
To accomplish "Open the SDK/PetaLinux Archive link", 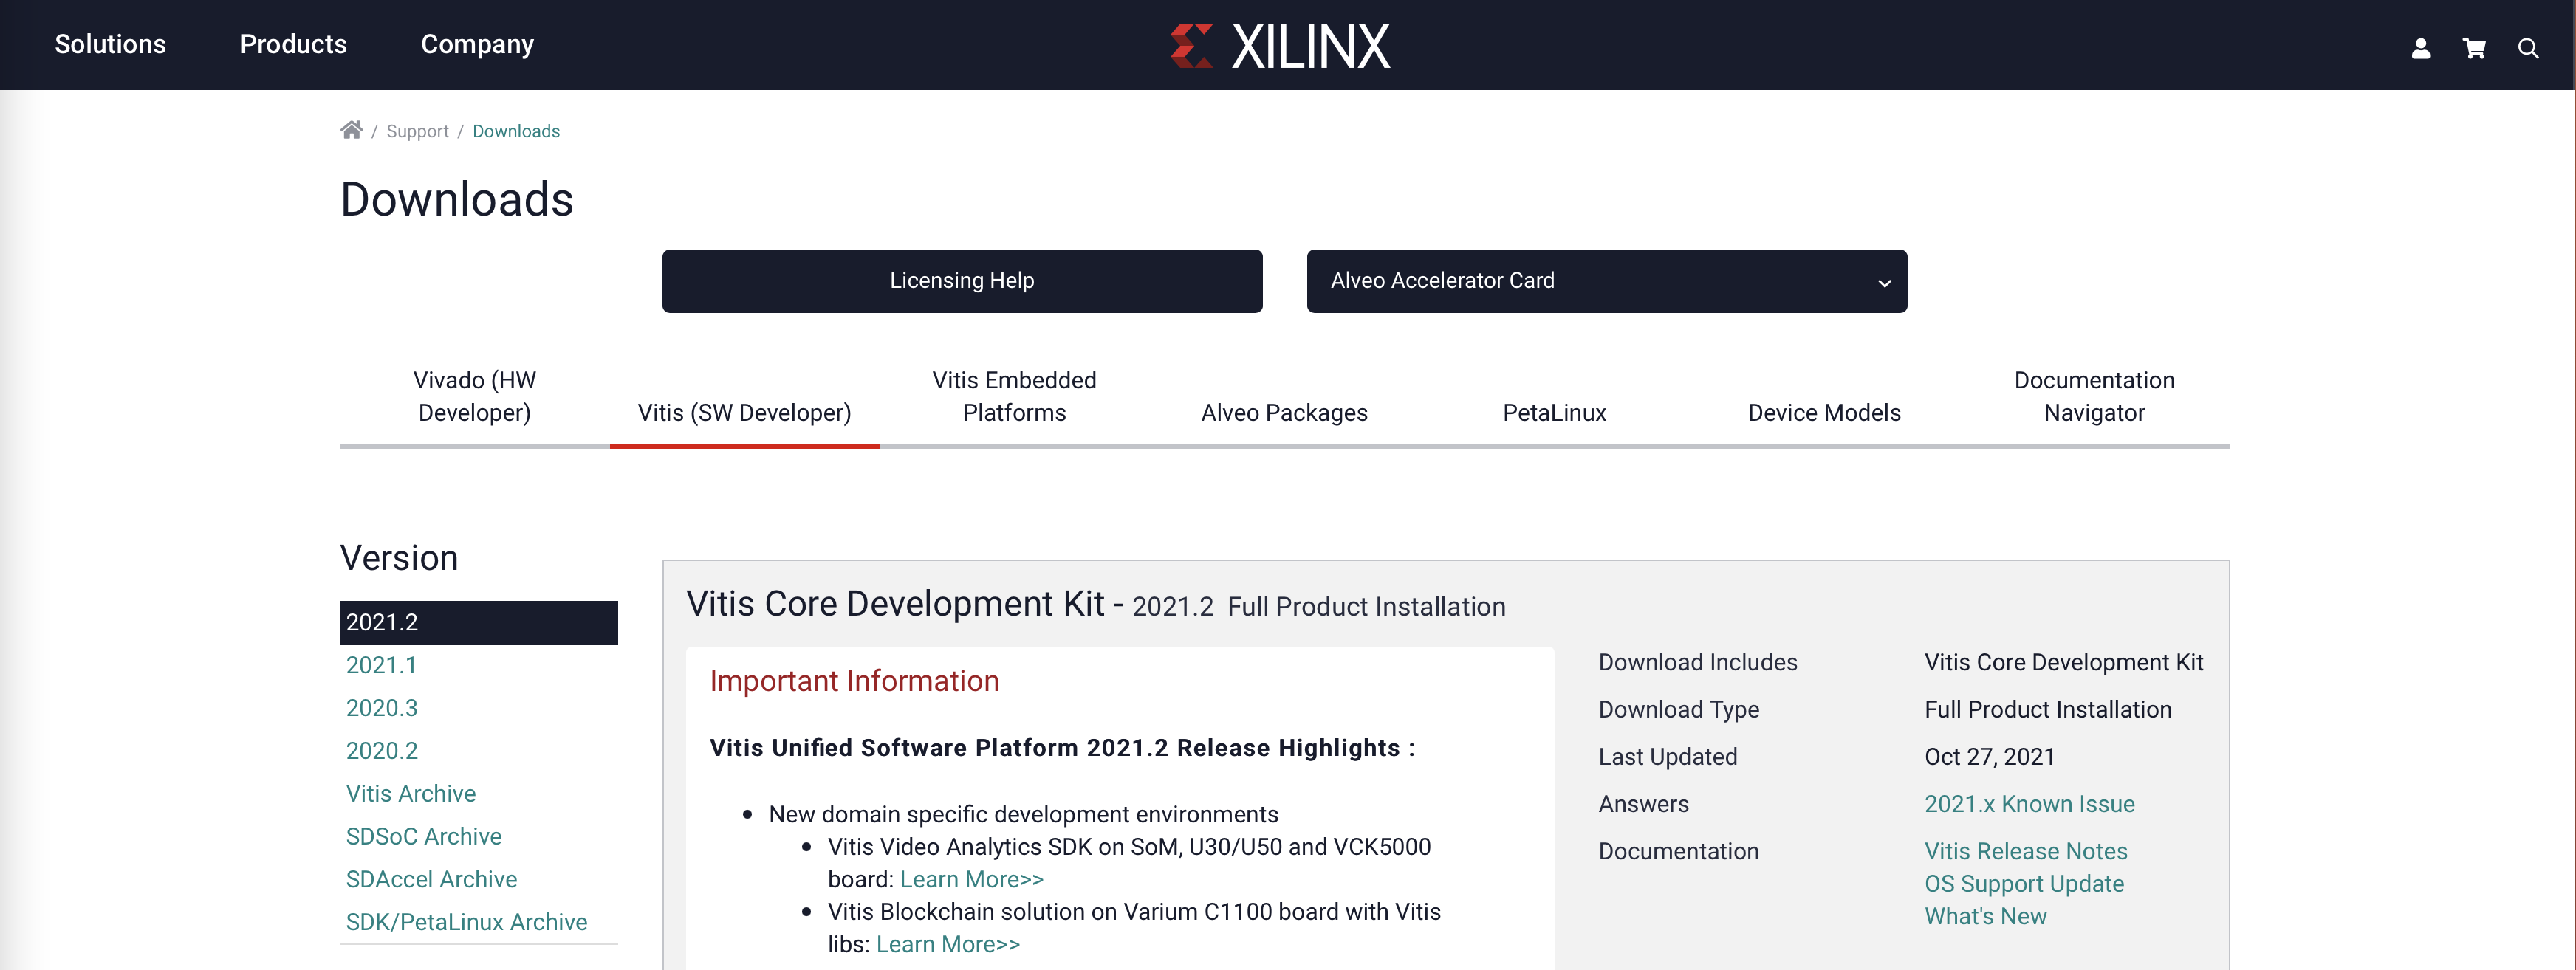I will pos(466,922).
